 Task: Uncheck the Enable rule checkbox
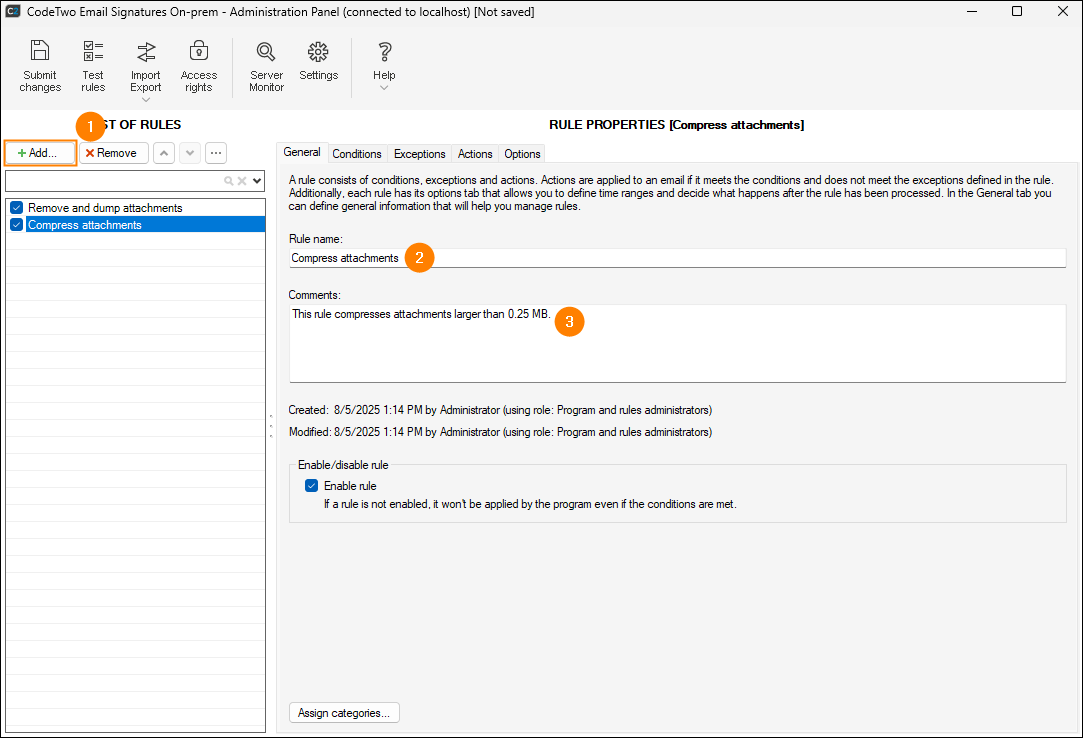(311, 486)
